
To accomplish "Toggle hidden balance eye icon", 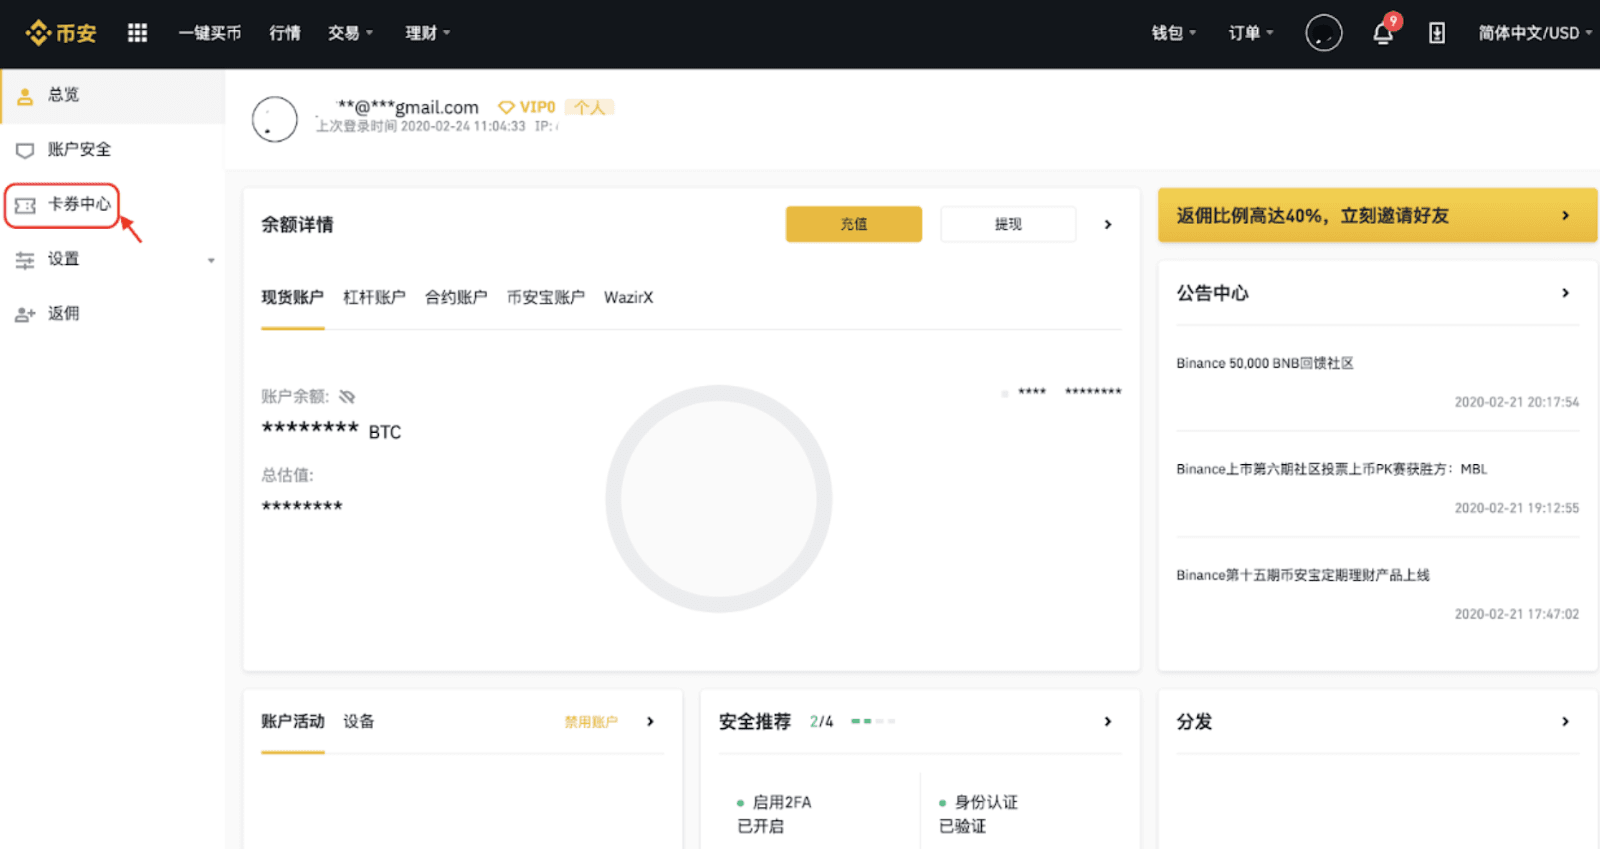I will 347,397.
